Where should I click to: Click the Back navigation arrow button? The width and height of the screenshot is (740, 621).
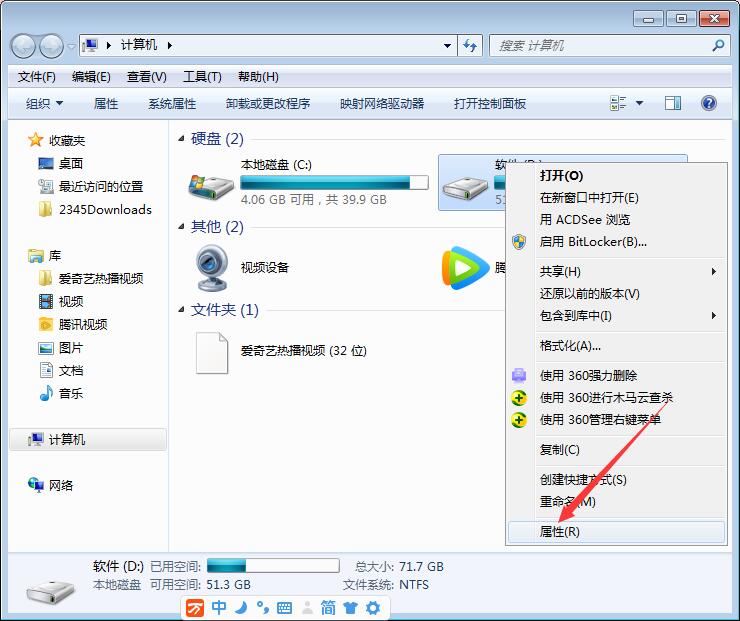(x=23, y=46)
